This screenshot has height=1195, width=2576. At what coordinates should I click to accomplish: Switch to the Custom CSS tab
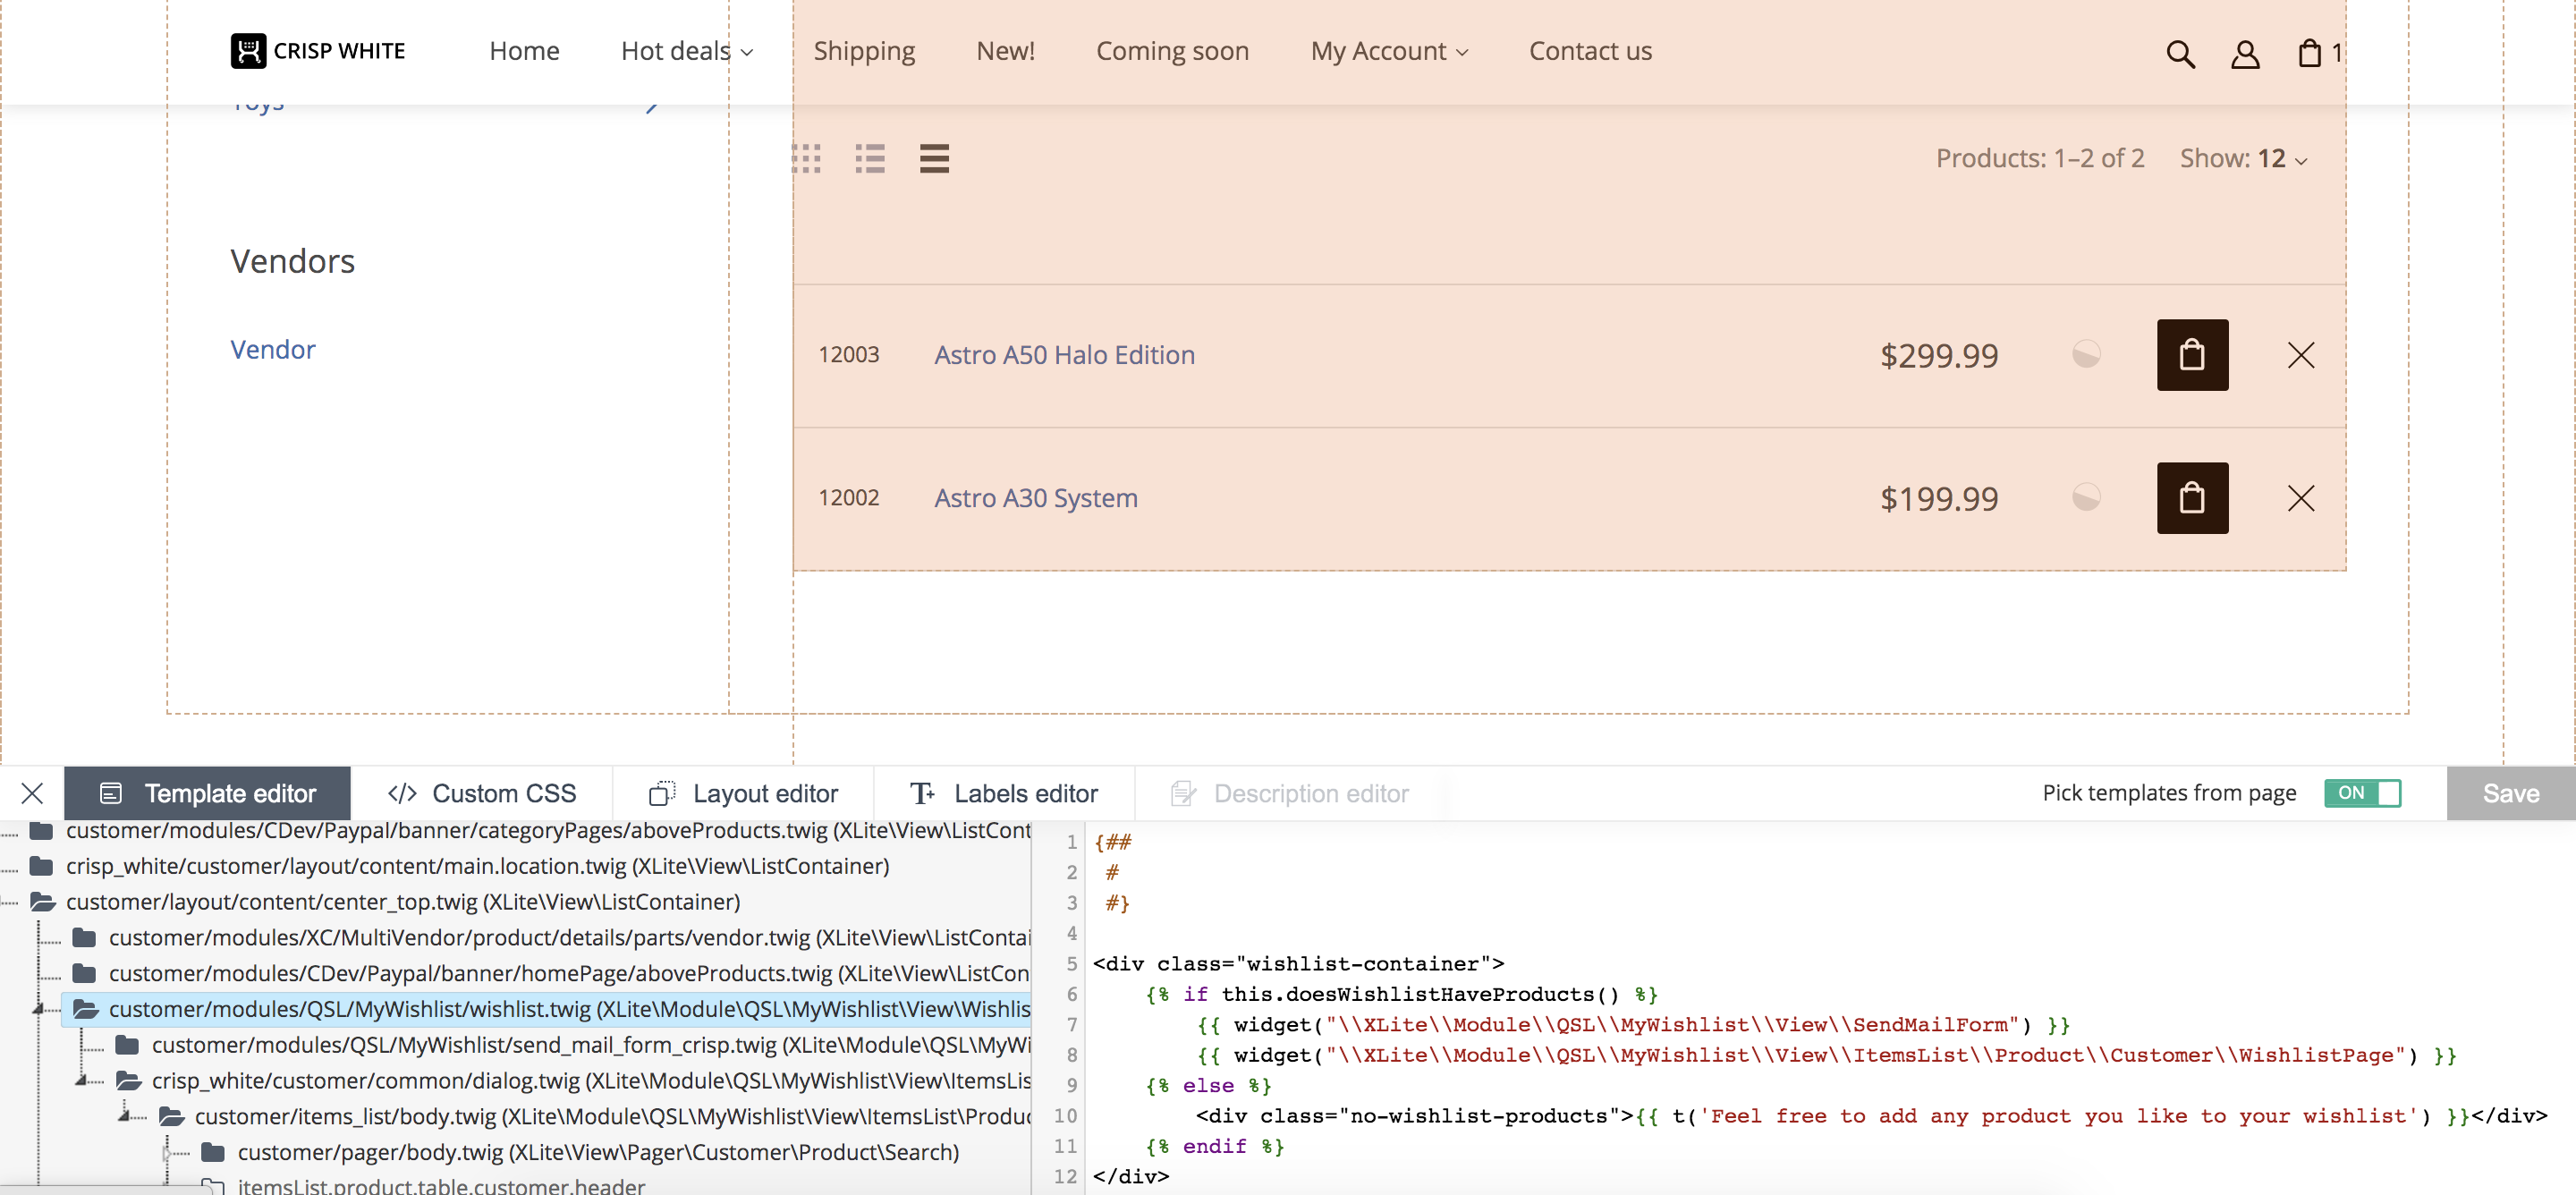tap(482, 793)
